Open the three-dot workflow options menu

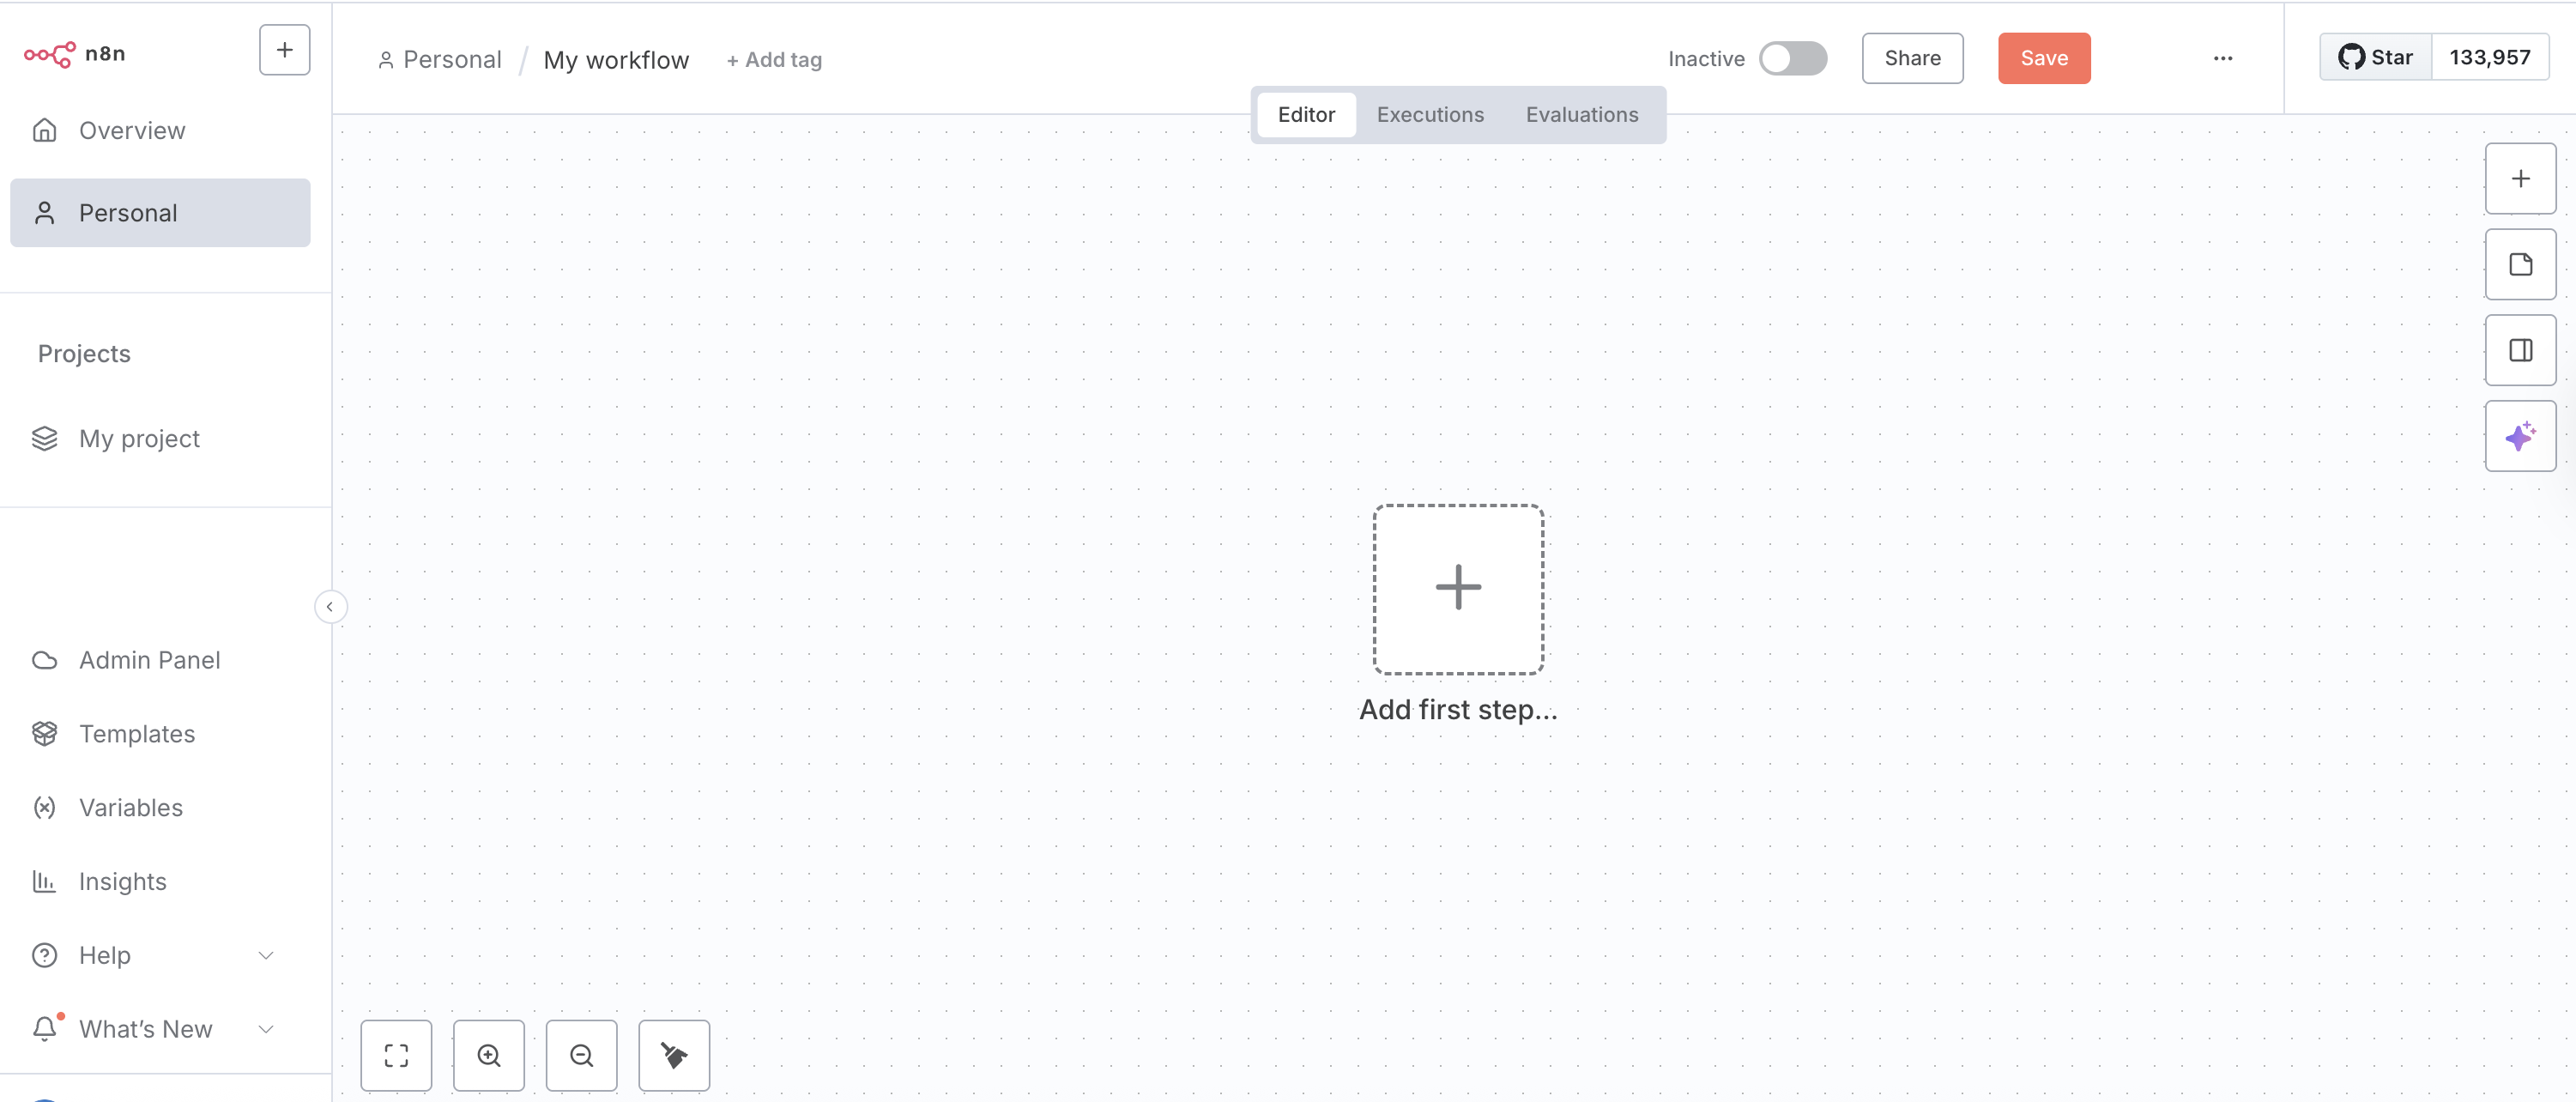click(x=2223, y=58)
